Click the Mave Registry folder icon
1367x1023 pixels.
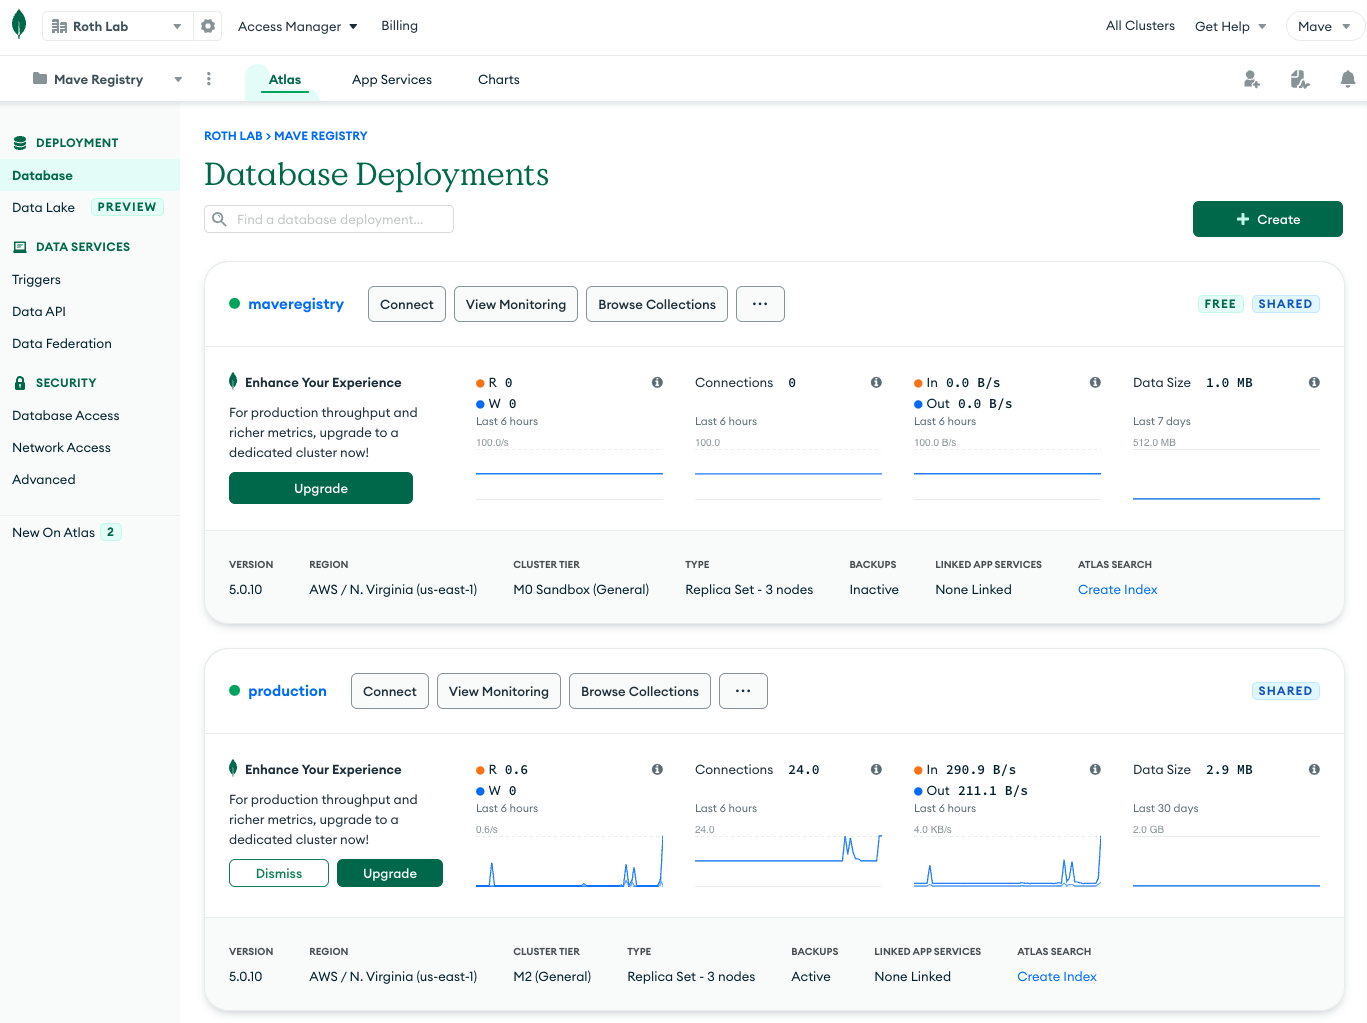tap(40, 78)
